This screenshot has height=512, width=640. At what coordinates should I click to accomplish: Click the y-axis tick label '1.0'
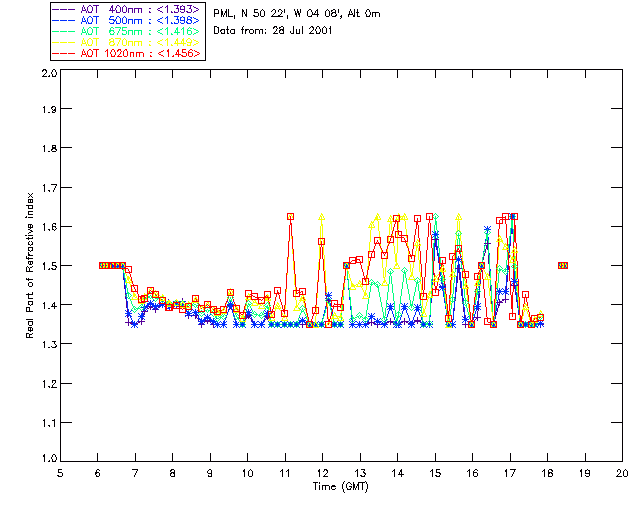(x=49, y=458)
